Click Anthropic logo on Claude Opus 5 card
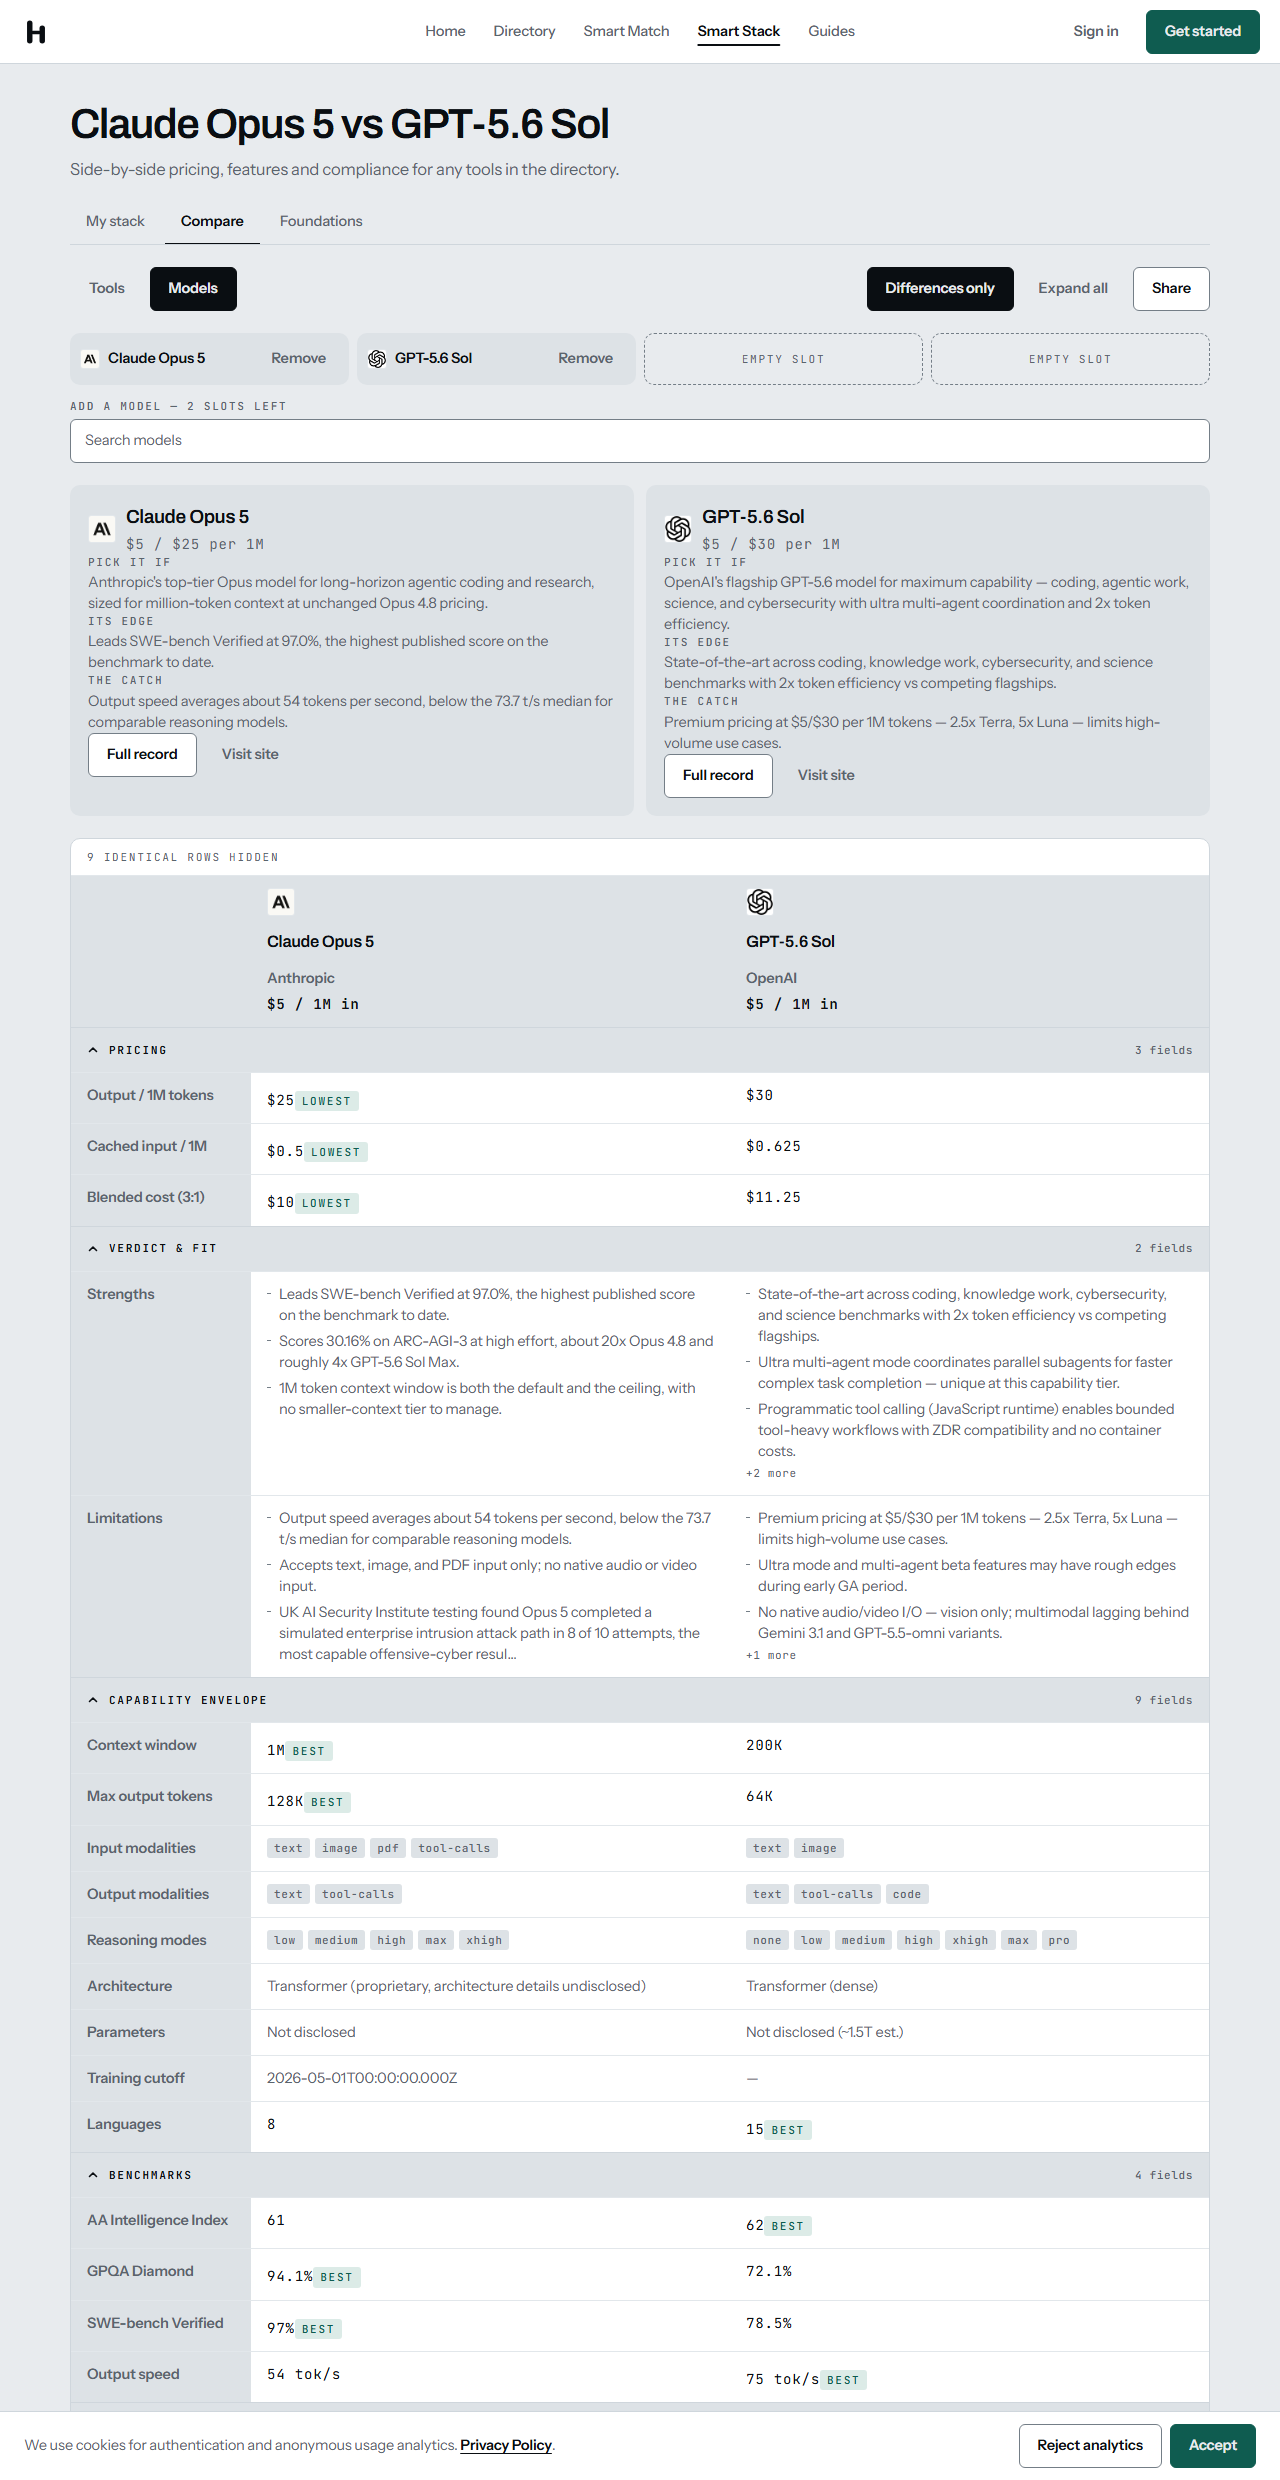This screenshot has height=2480, width=1280. pos(102,529)
